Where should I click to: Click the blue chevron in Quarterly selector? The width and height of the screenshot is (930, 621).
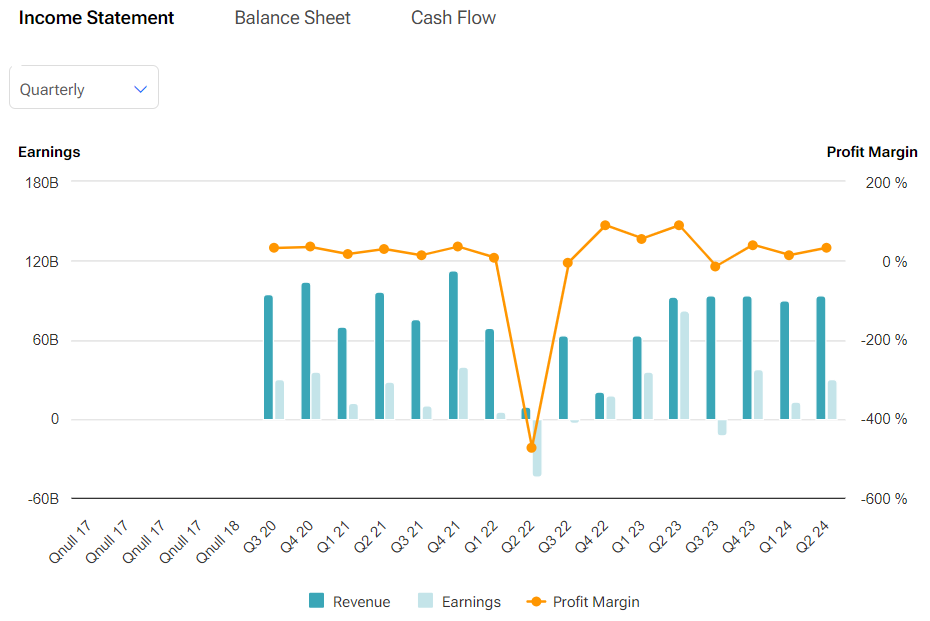[141, 90]
